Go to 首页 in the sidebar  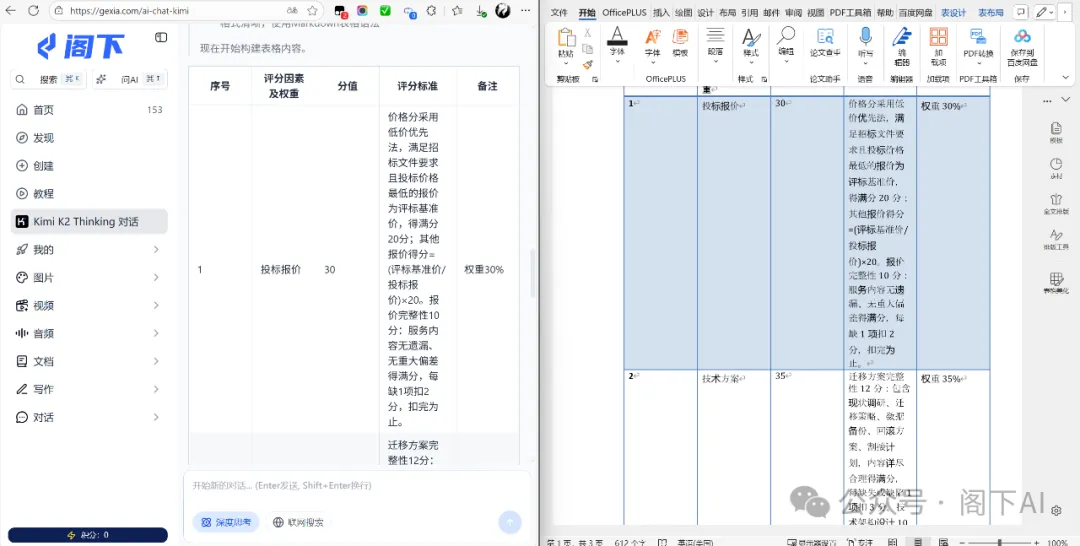pos(89,109)
